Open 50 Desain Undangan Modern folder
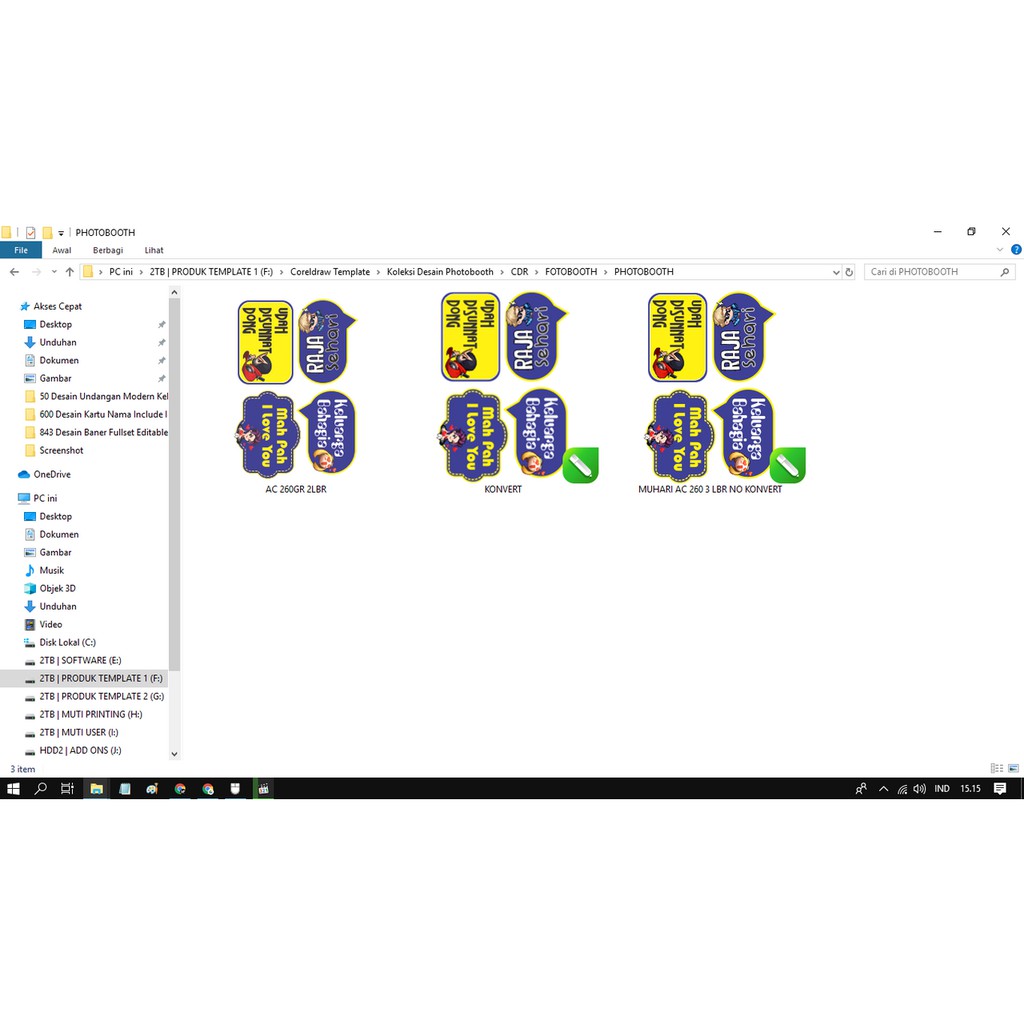 click(96, 396)
